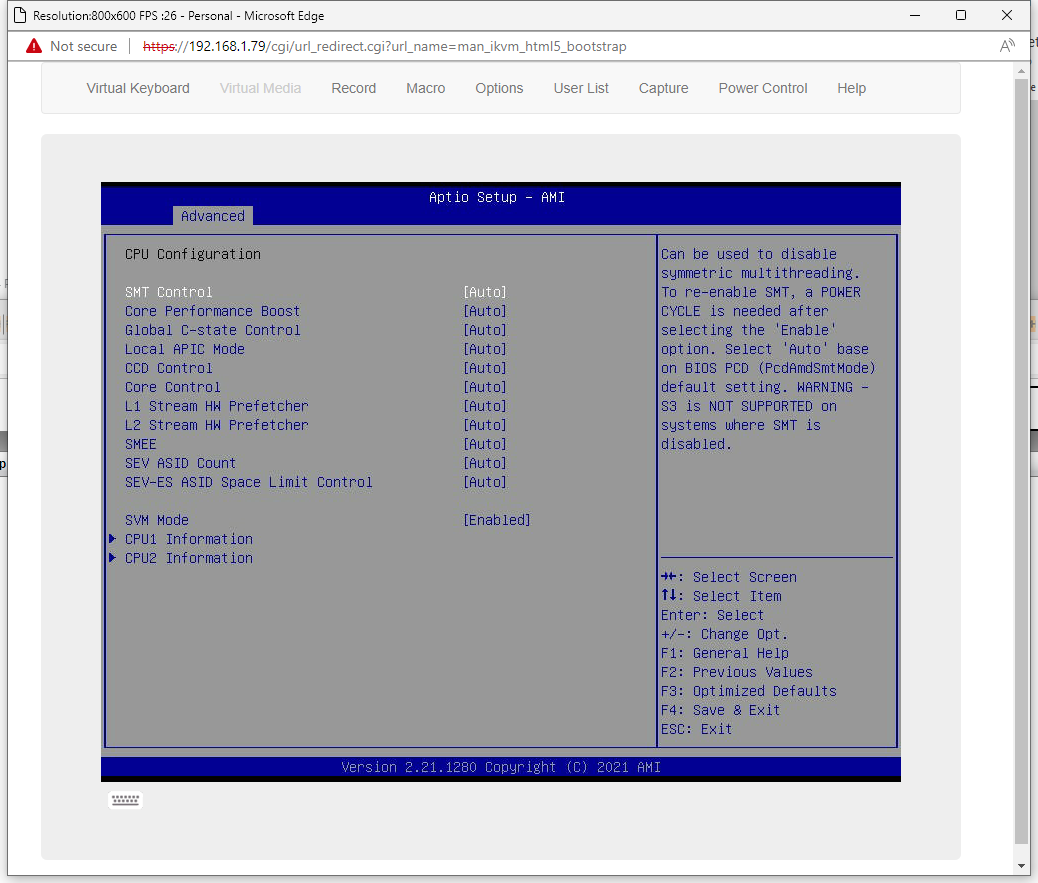Click 'F4: Save & Exit' help text

coord(720,710)
